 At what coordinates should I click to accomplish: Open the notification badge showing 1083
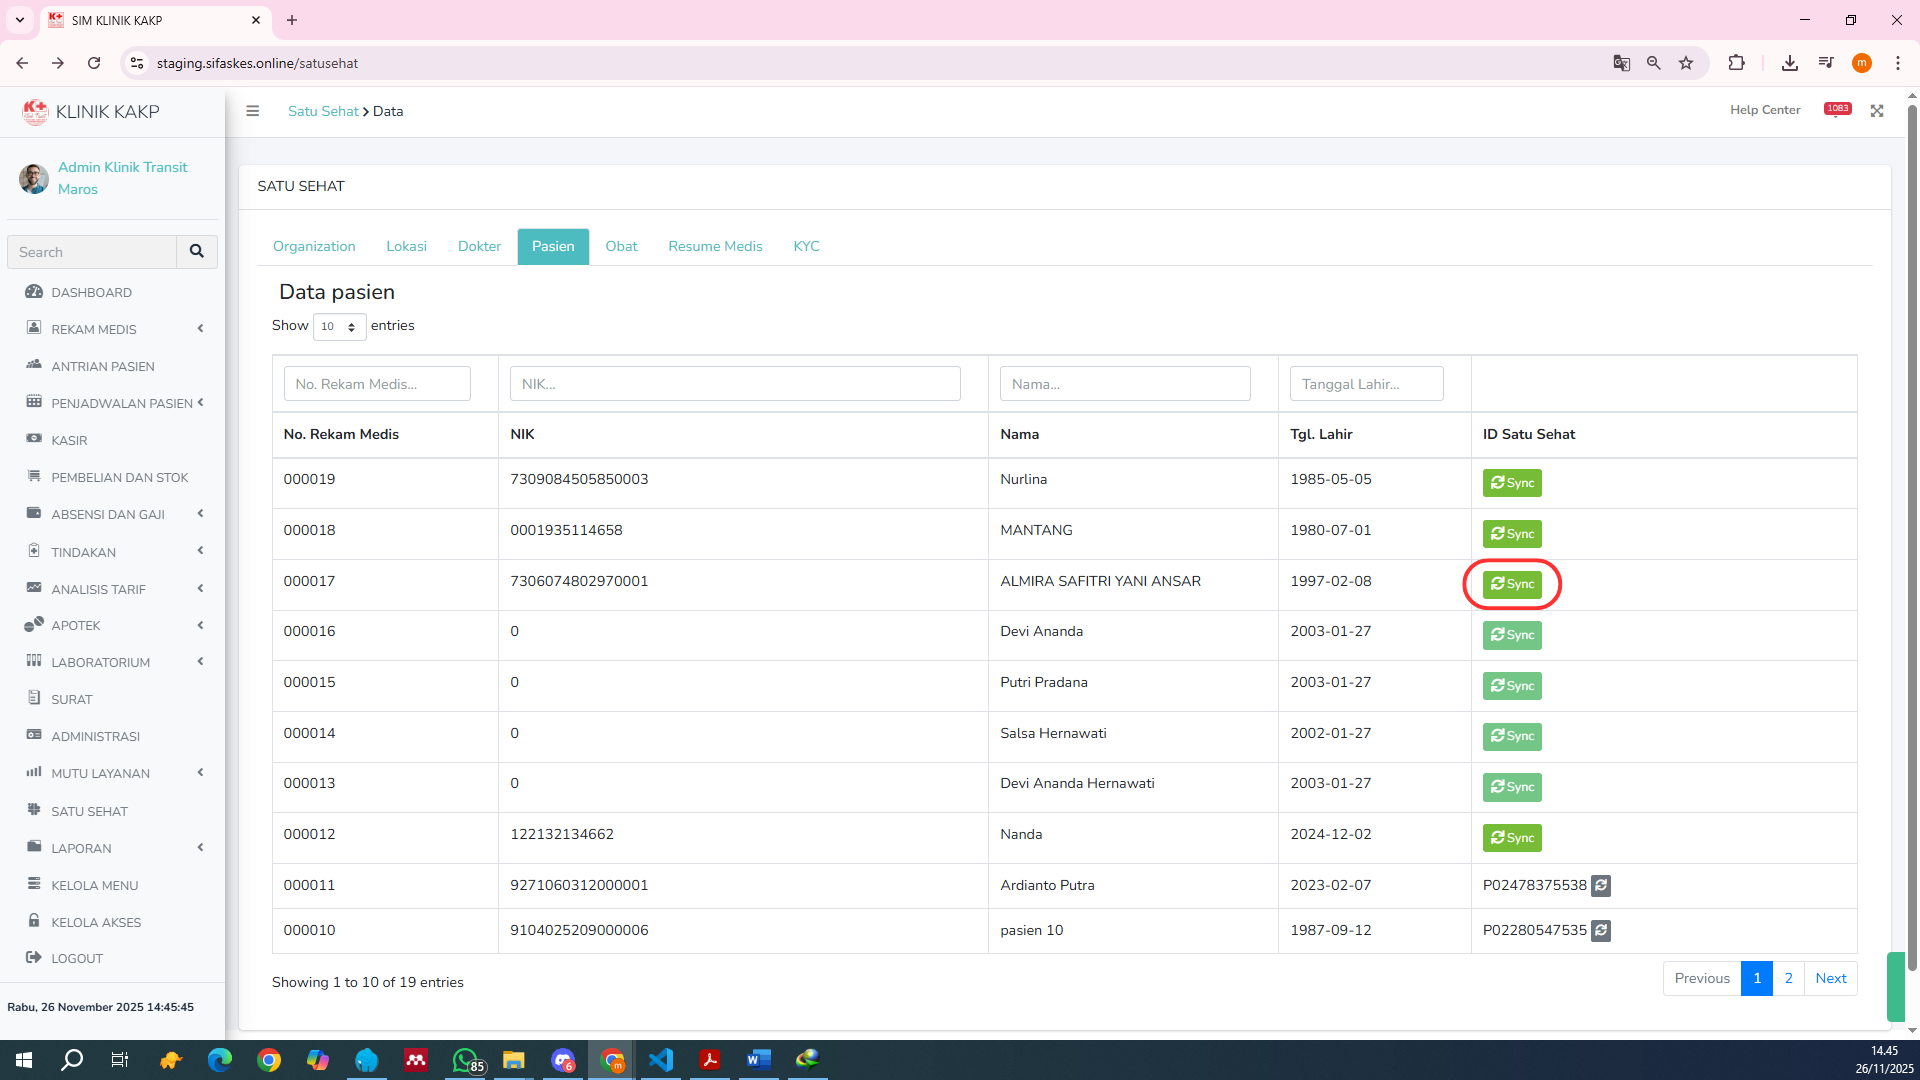[1837, 109]
